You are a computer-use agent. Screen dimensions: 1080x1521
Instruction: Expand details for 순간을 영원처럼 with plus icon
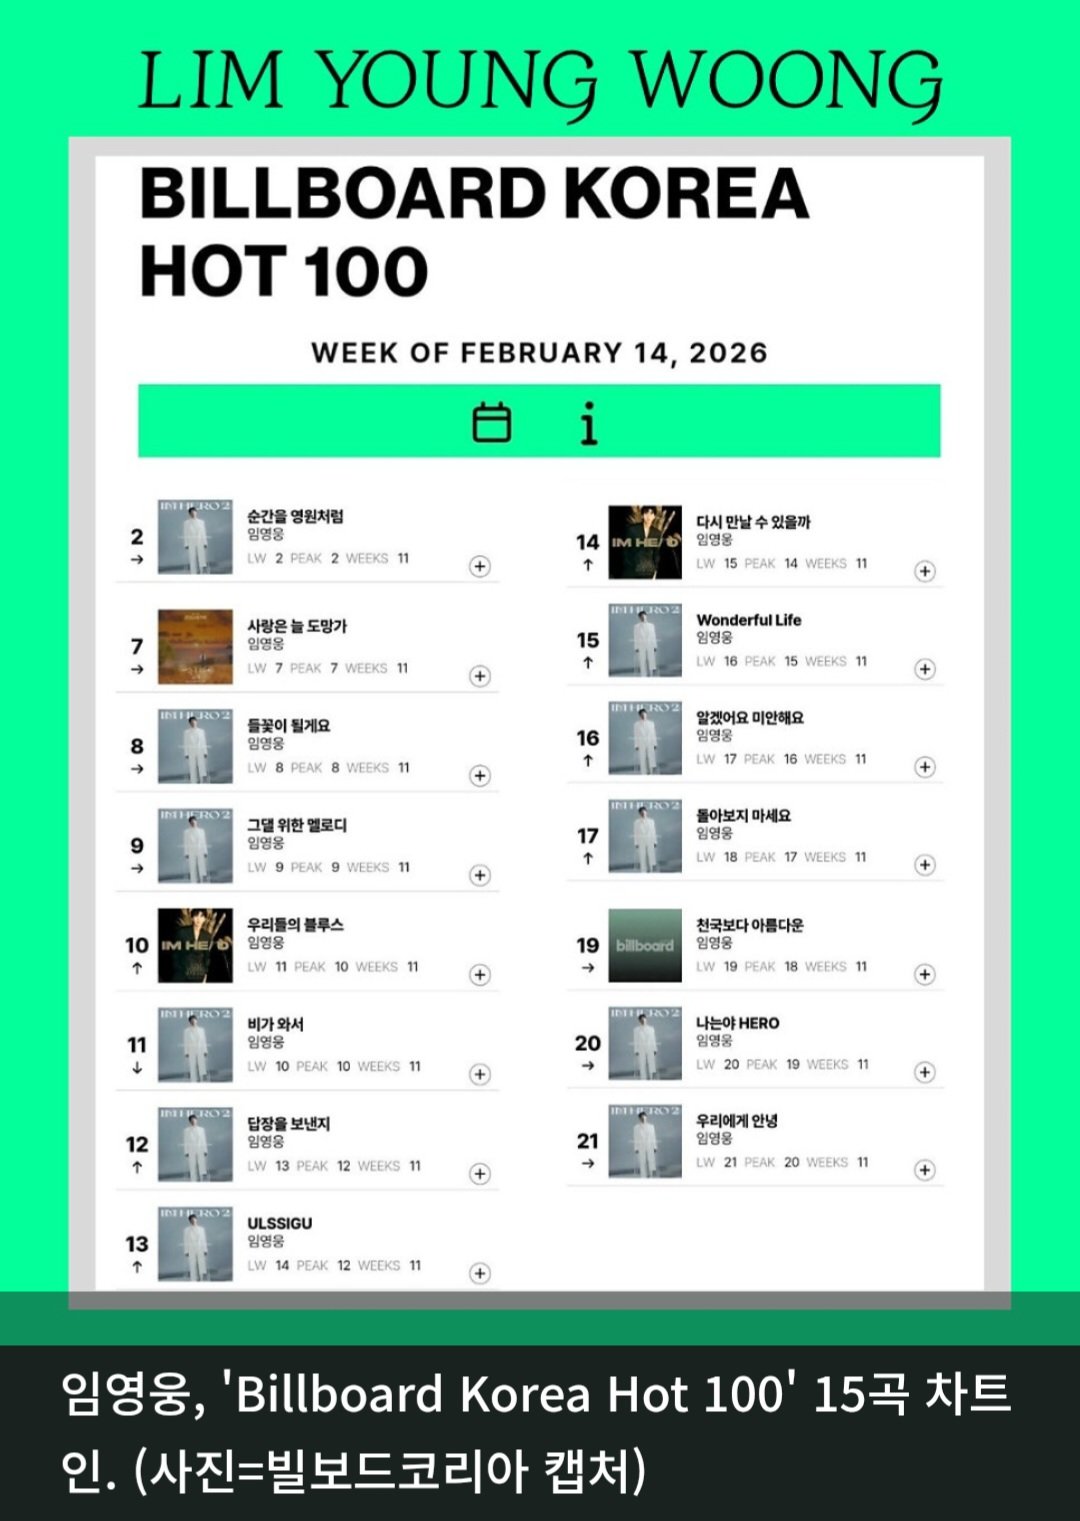point(480,567)
